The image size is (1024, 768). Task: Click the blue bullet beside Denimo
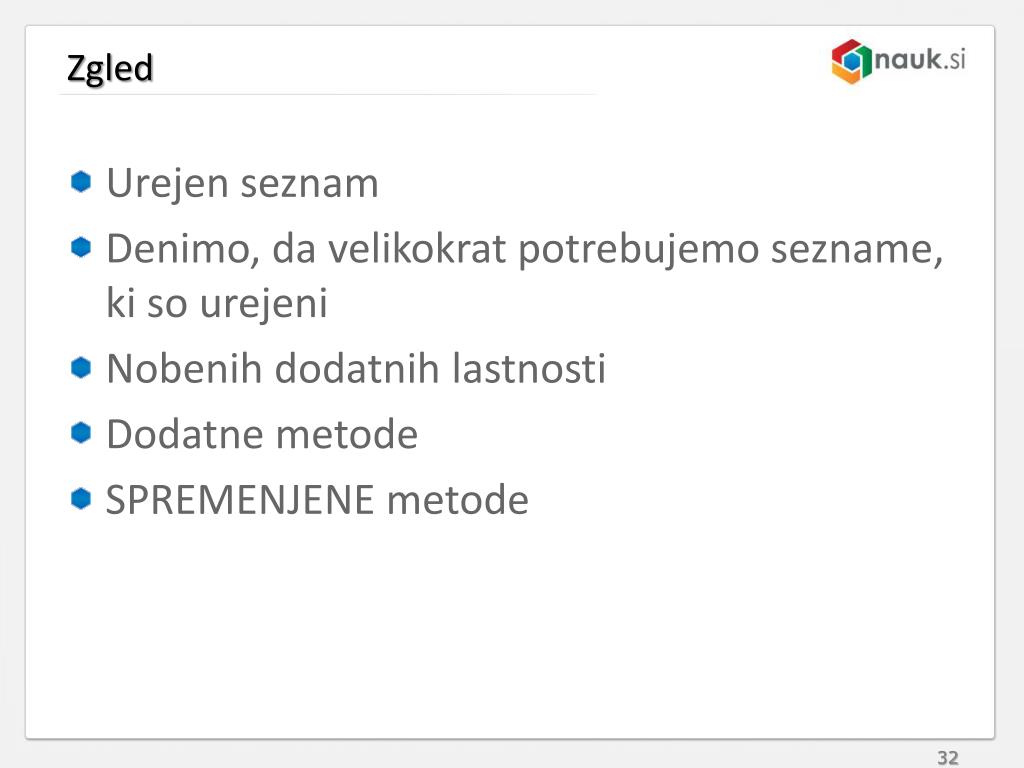click(81, 248)
